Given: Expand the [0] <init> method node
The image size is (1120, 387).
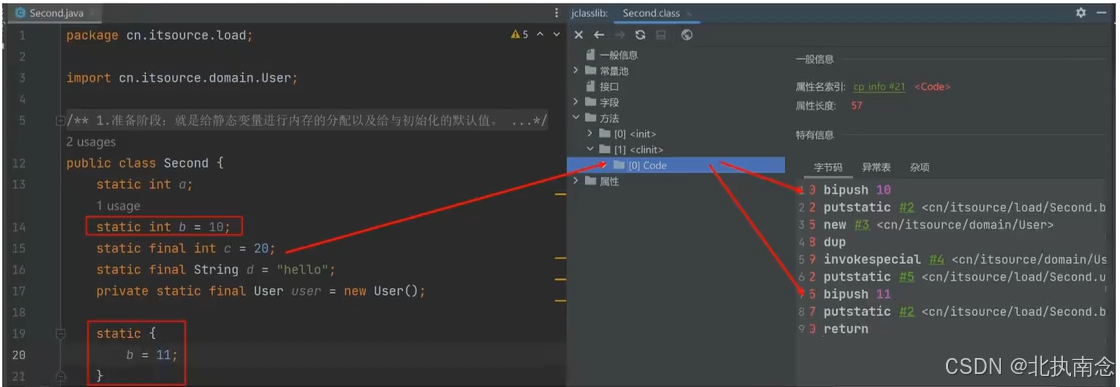Looking at the screenshot, I should pyautogui.click(x=589, y=134).
